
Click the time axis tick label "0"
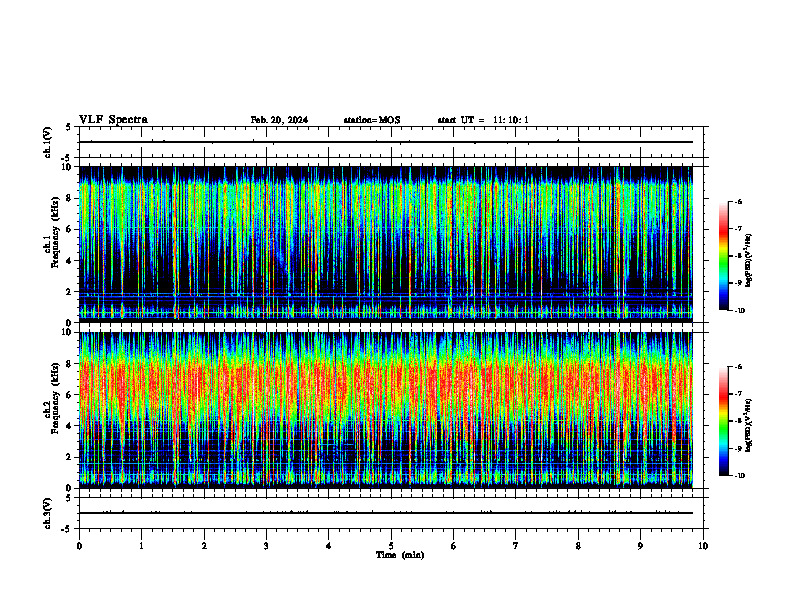click(79, 546)
